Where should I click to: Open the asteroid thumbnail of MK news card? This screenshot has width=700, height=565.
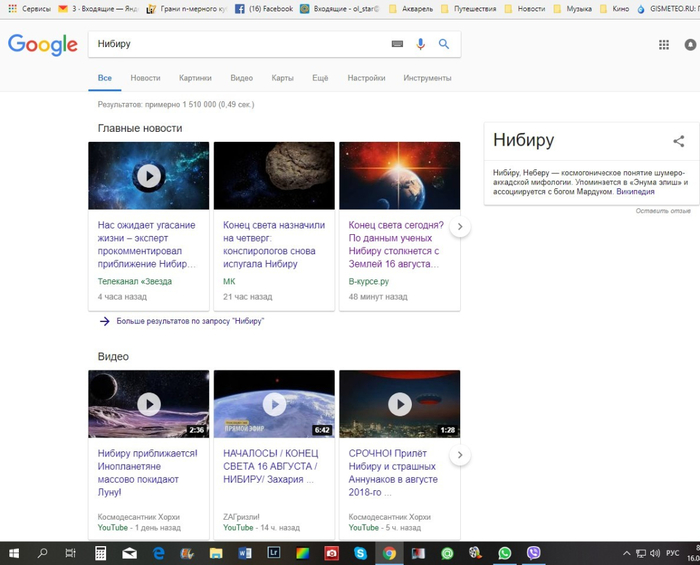(x=274, y=176)
